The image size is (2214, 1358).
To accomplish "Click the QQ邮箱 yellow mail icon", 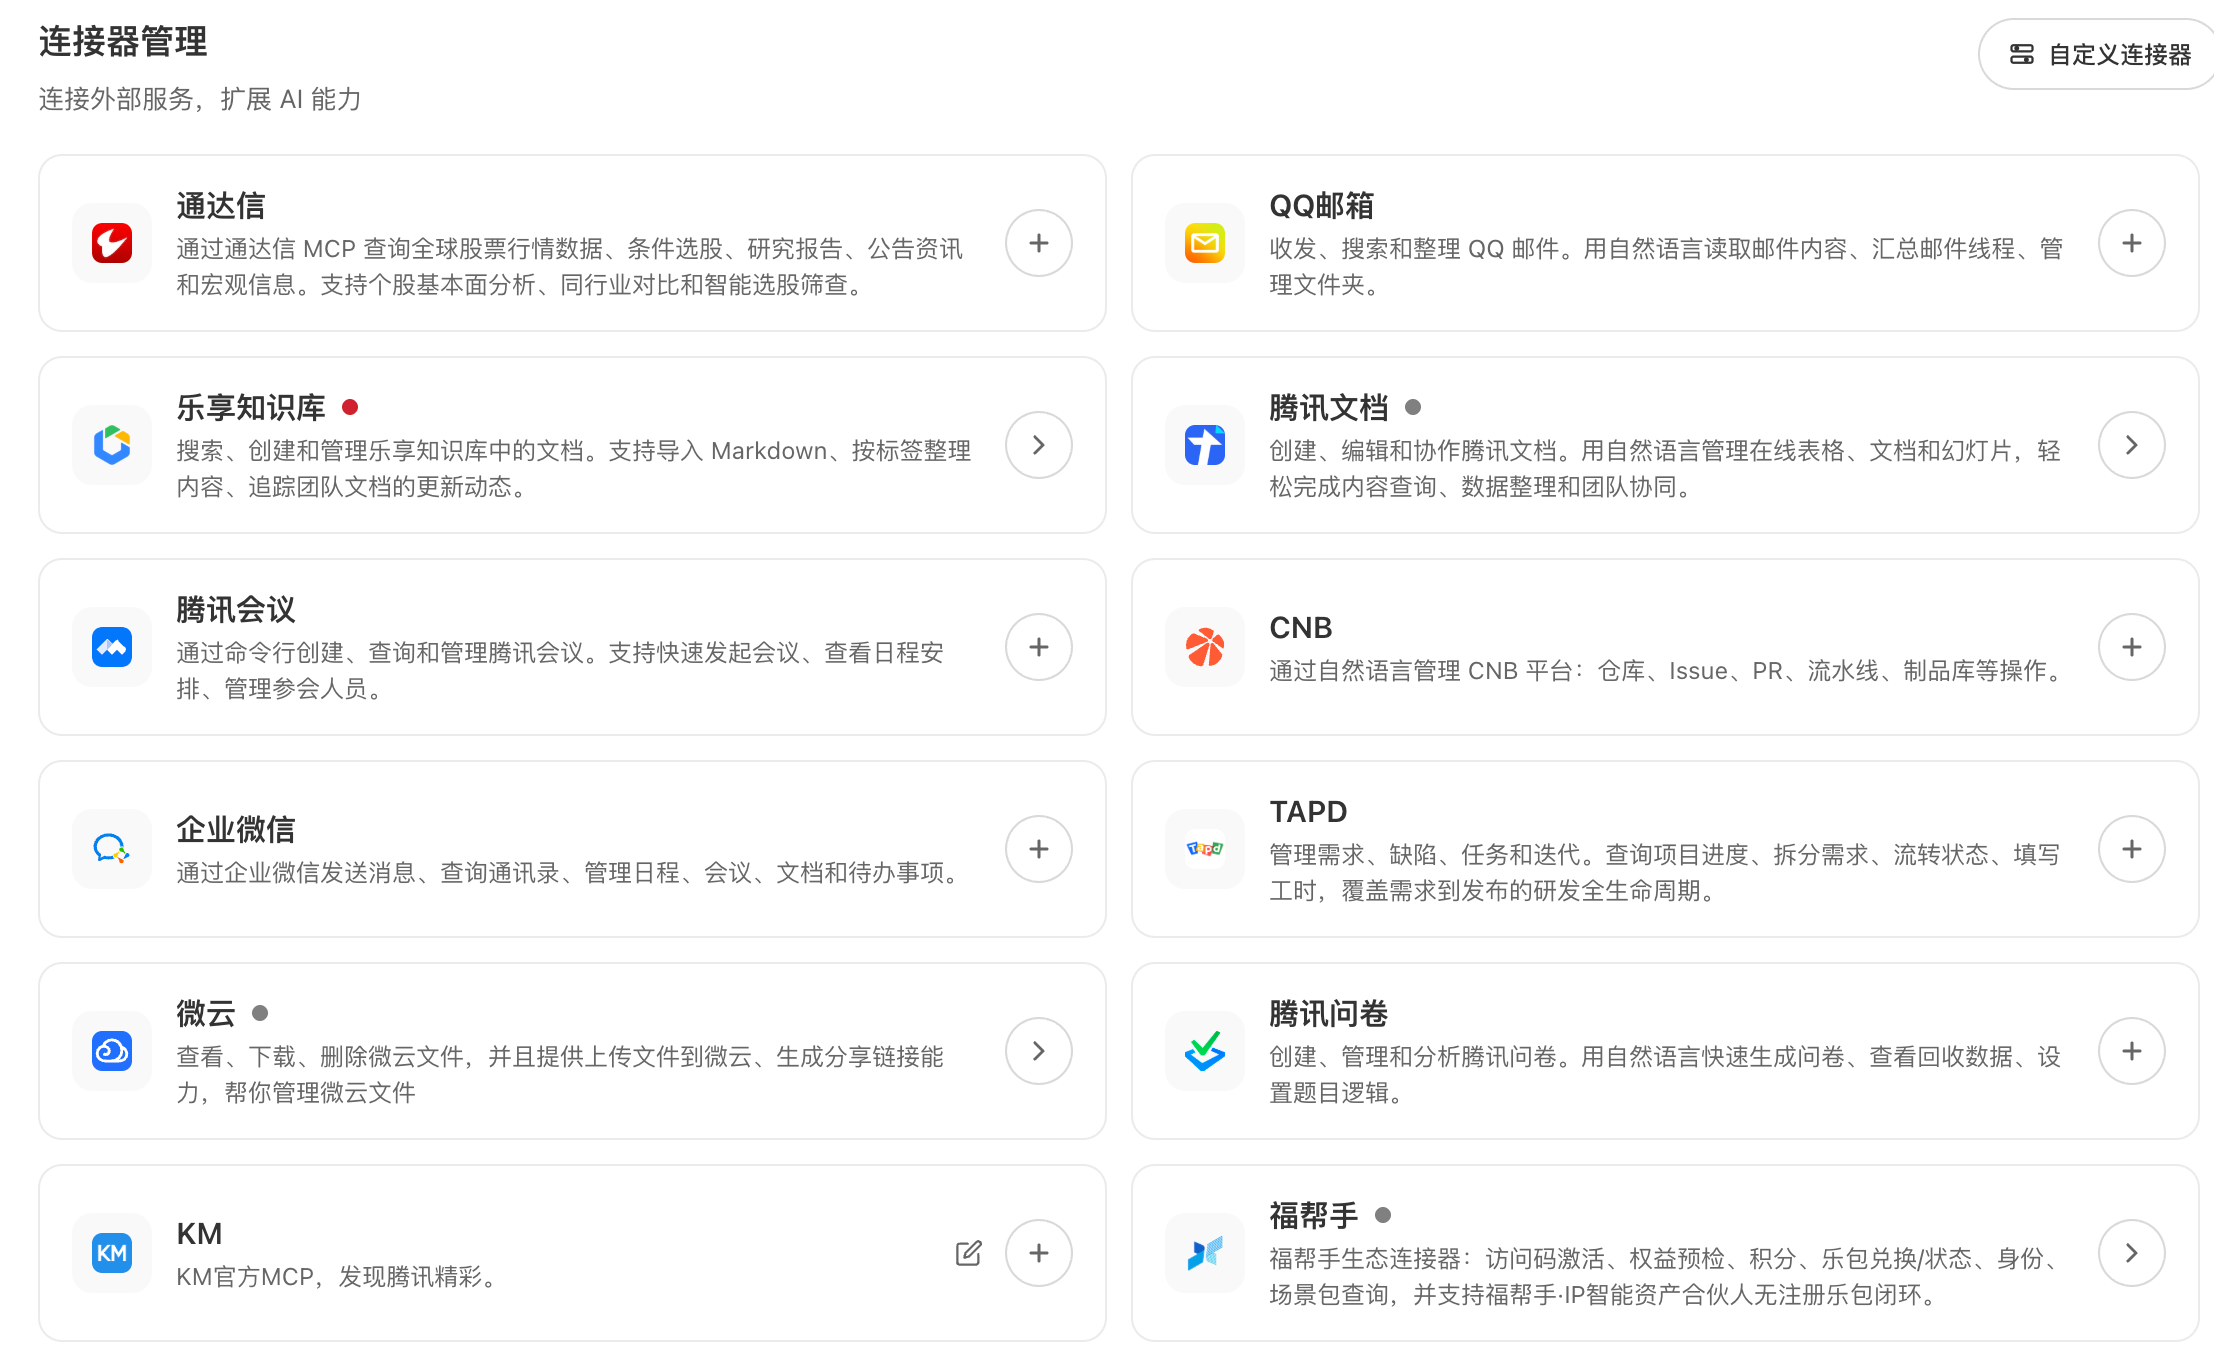I will pos(1205,243).
